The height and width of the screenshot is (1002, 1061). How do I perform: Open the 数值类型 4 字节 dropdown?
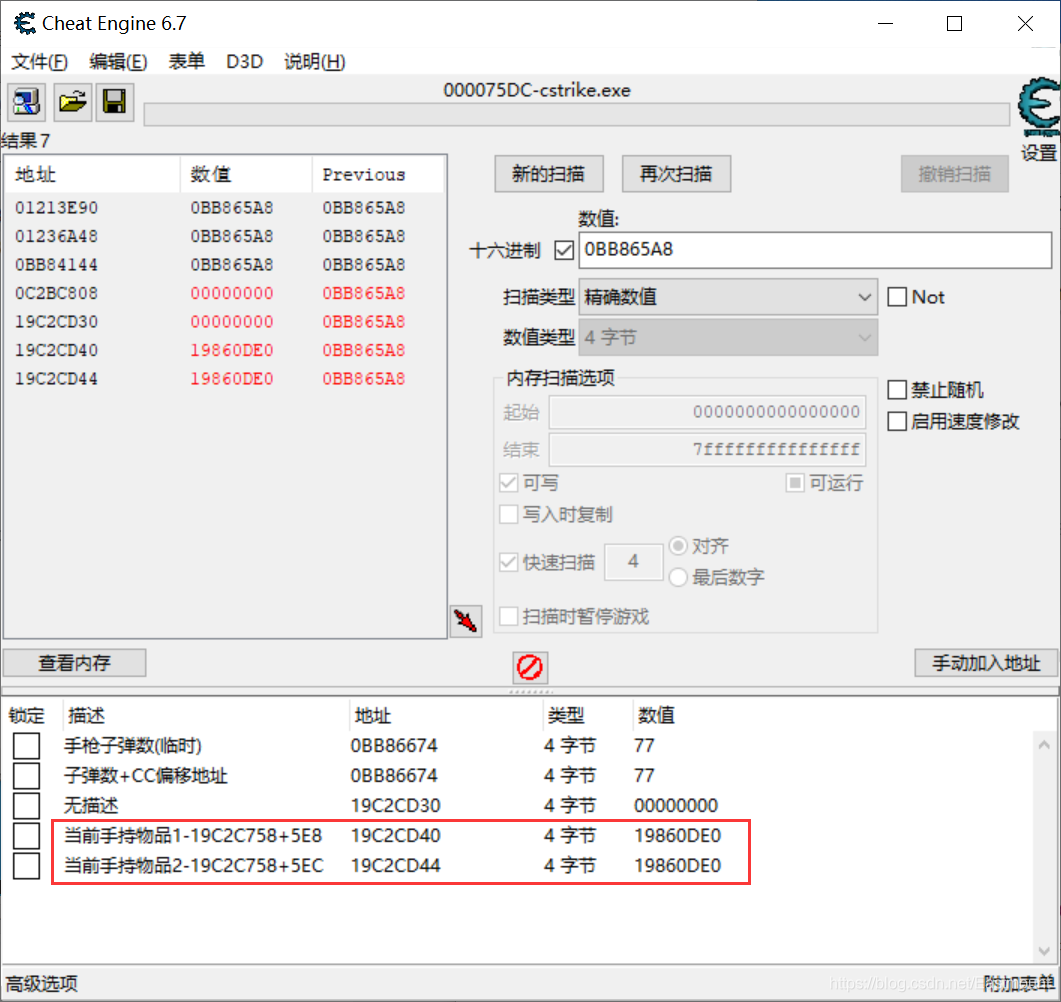click(728, 338)
